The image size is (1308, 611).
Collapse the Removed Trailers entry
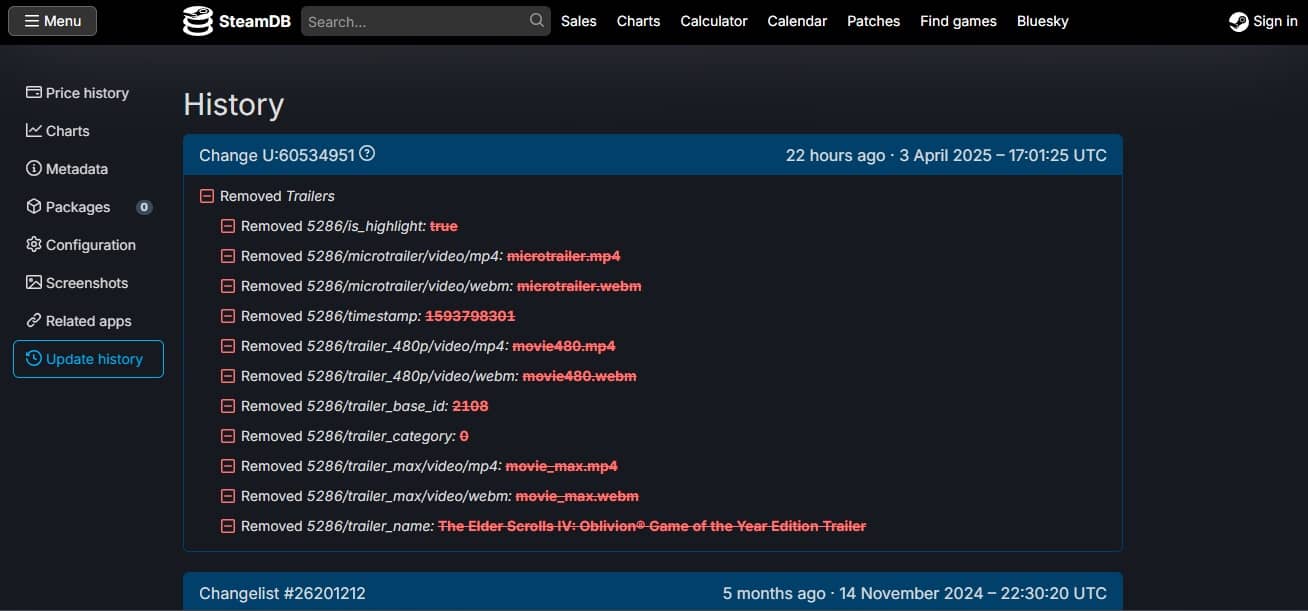click(x=207, y=196)
